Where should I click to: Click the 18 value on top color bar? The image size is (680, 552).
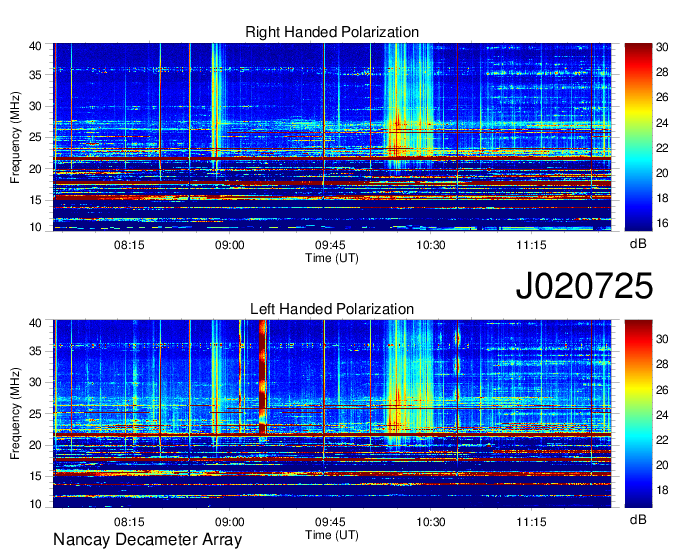[x=662, y=199]
